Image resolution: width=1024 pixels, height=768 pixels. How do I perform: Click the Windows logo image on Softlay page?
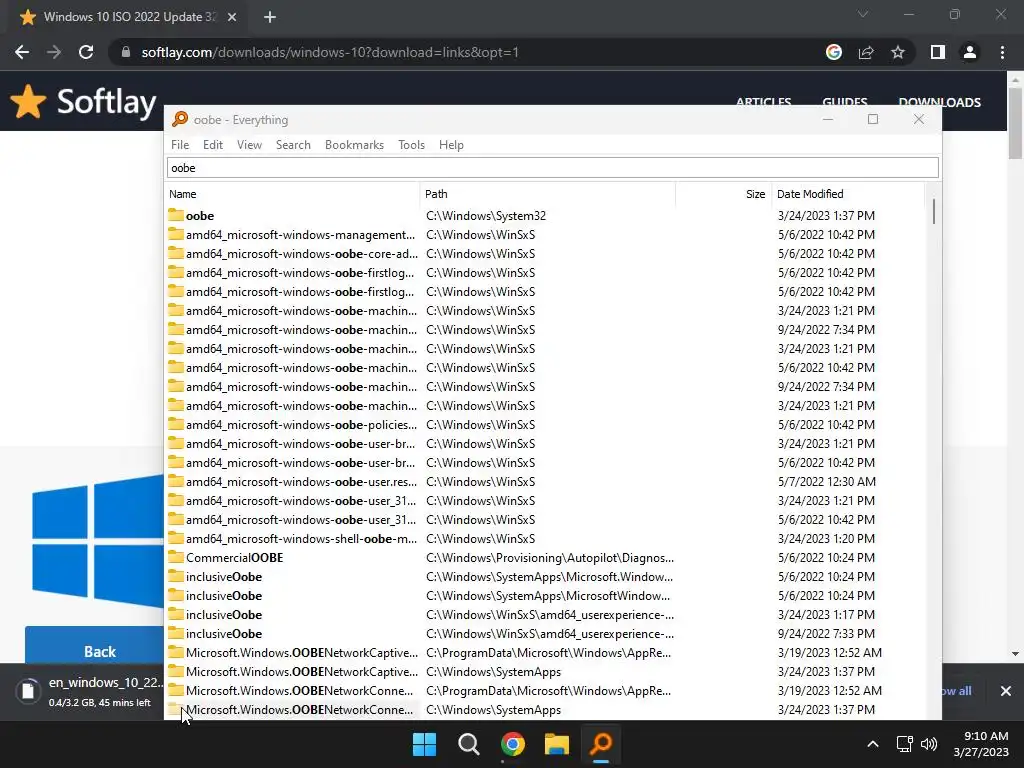click(98, 542)
